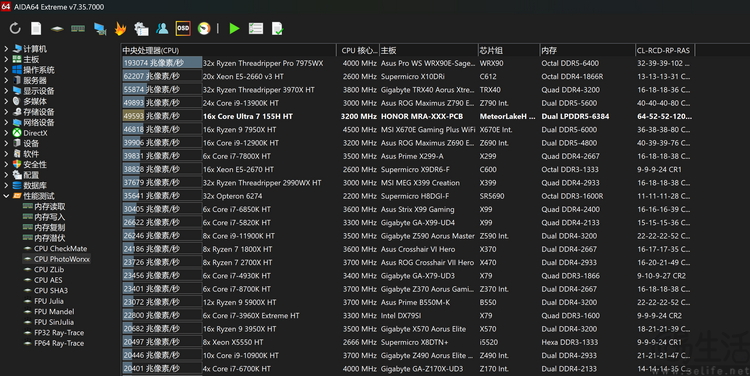Viewport: 750px width, 376px height.
Task: Select the 性能测试 benchmark tree icon
Action: coord(17,196)
